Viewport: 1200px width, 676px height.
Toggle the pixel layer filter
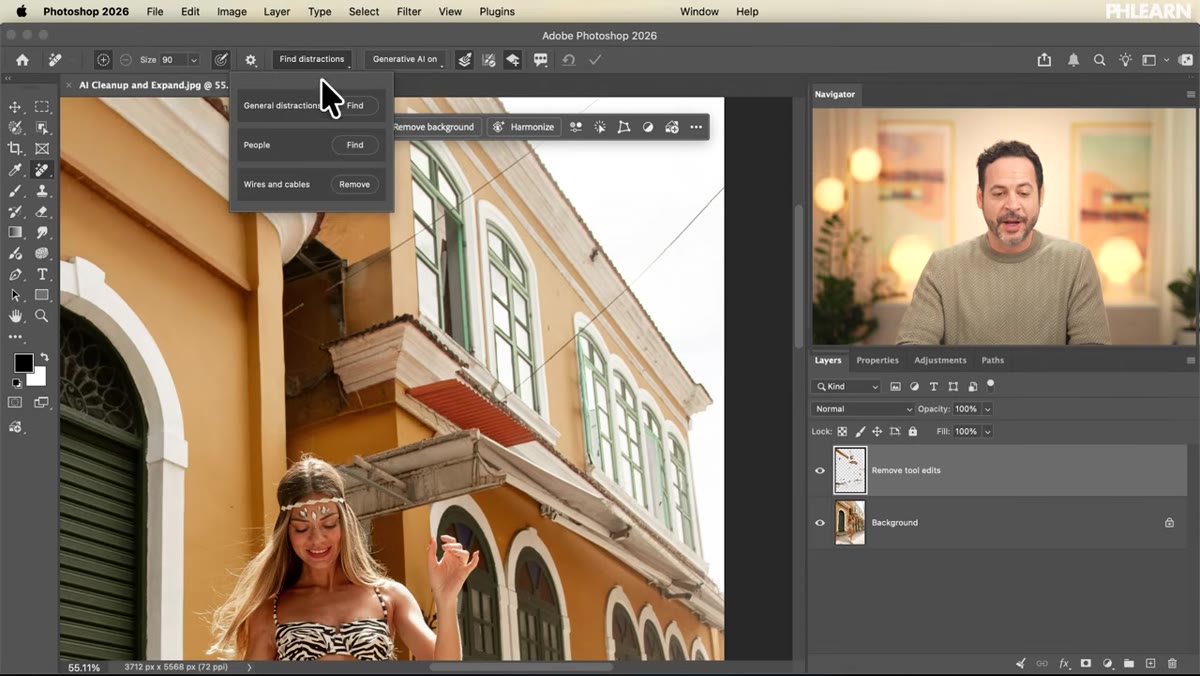895,386
